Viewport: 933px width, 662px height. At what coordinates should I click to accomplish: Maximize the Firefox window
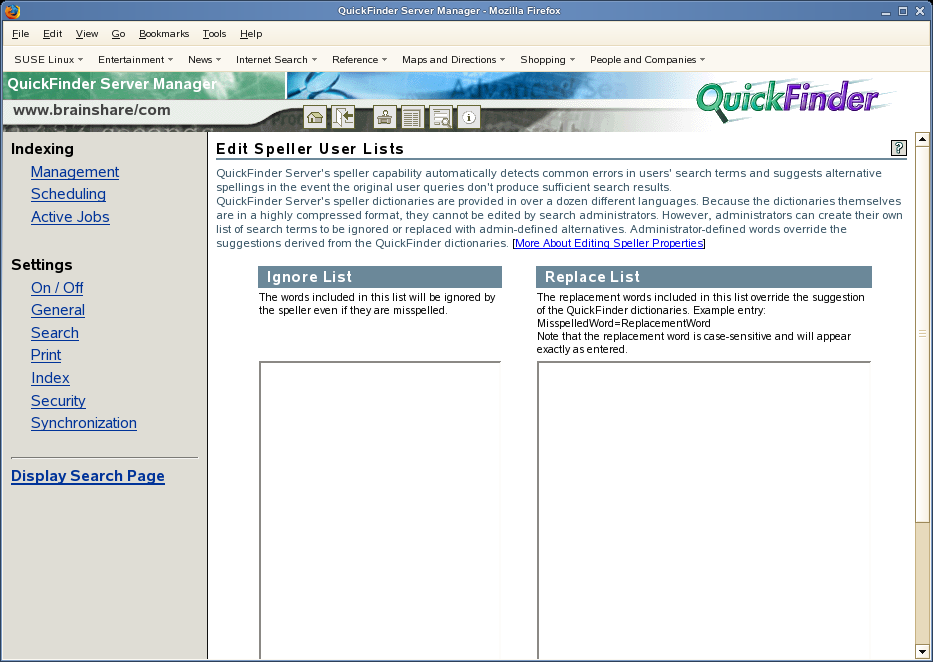903,11
